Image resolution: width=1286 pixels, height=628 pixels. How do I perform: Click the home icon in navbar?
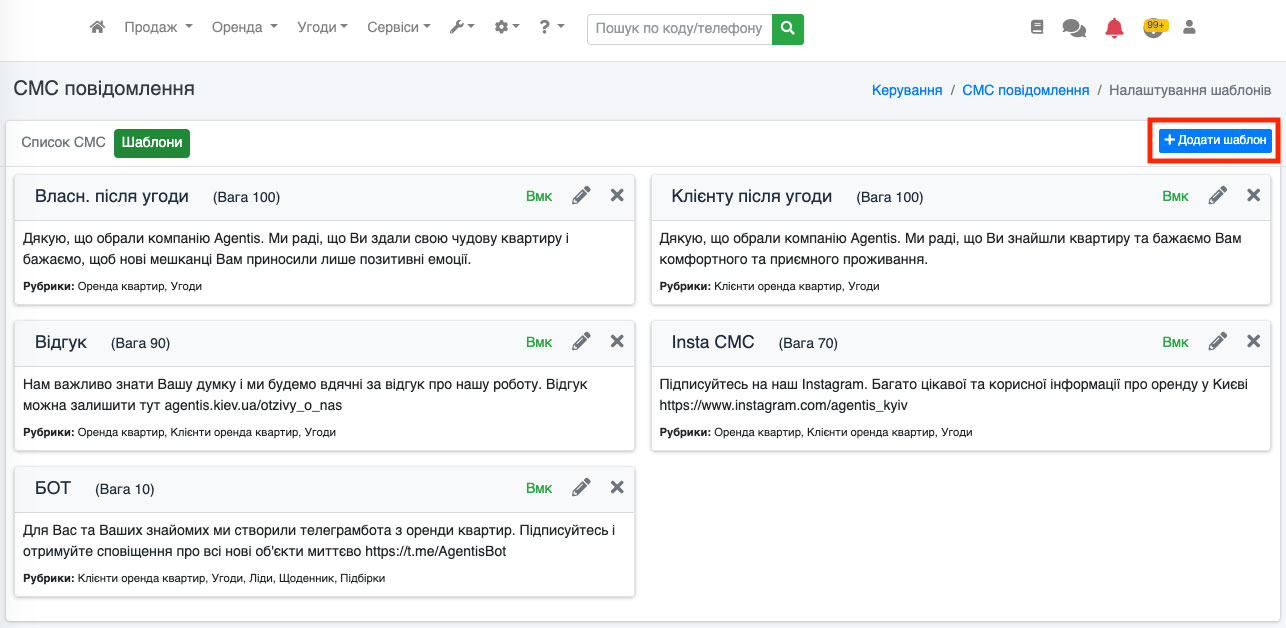point(97,28)
